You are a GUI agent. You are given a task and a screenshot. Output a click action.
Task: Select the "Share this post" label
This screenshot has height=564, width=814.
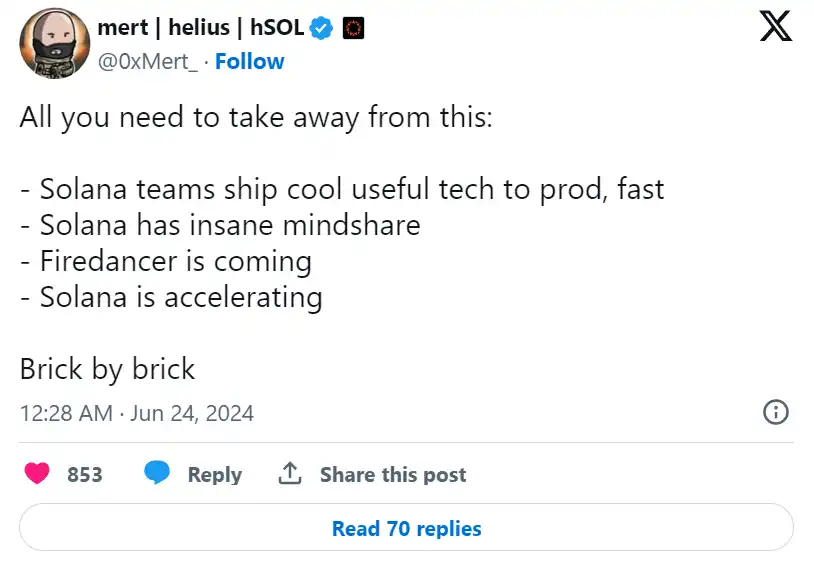[393, 475]
